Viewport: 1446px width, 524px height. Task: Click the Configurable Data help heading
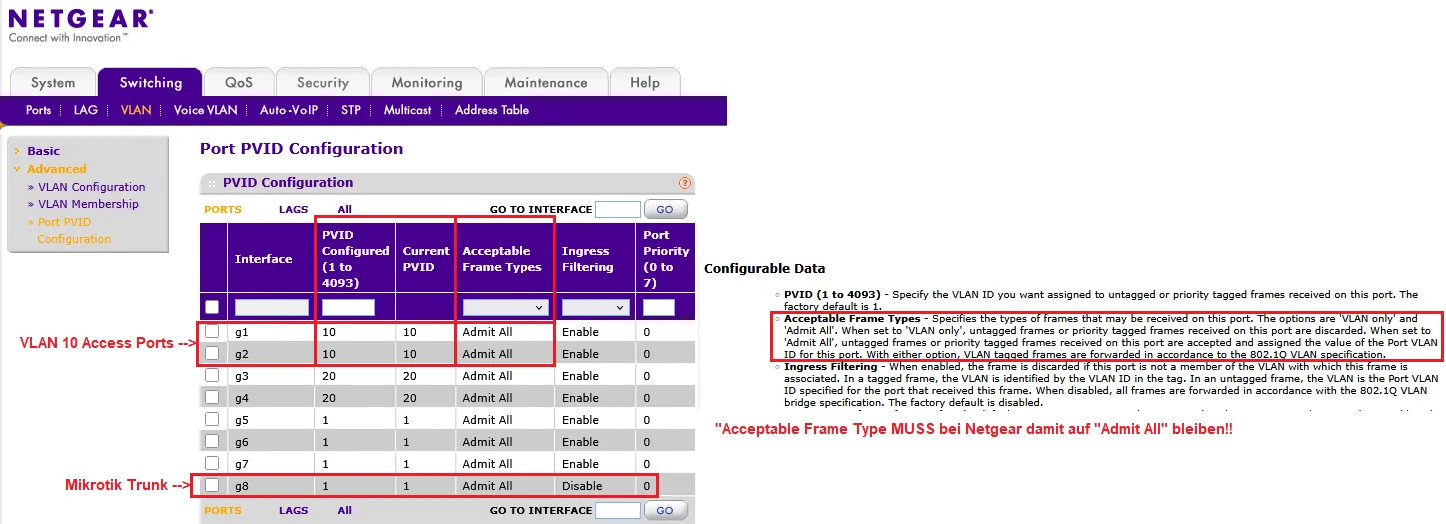coord(765,268)
